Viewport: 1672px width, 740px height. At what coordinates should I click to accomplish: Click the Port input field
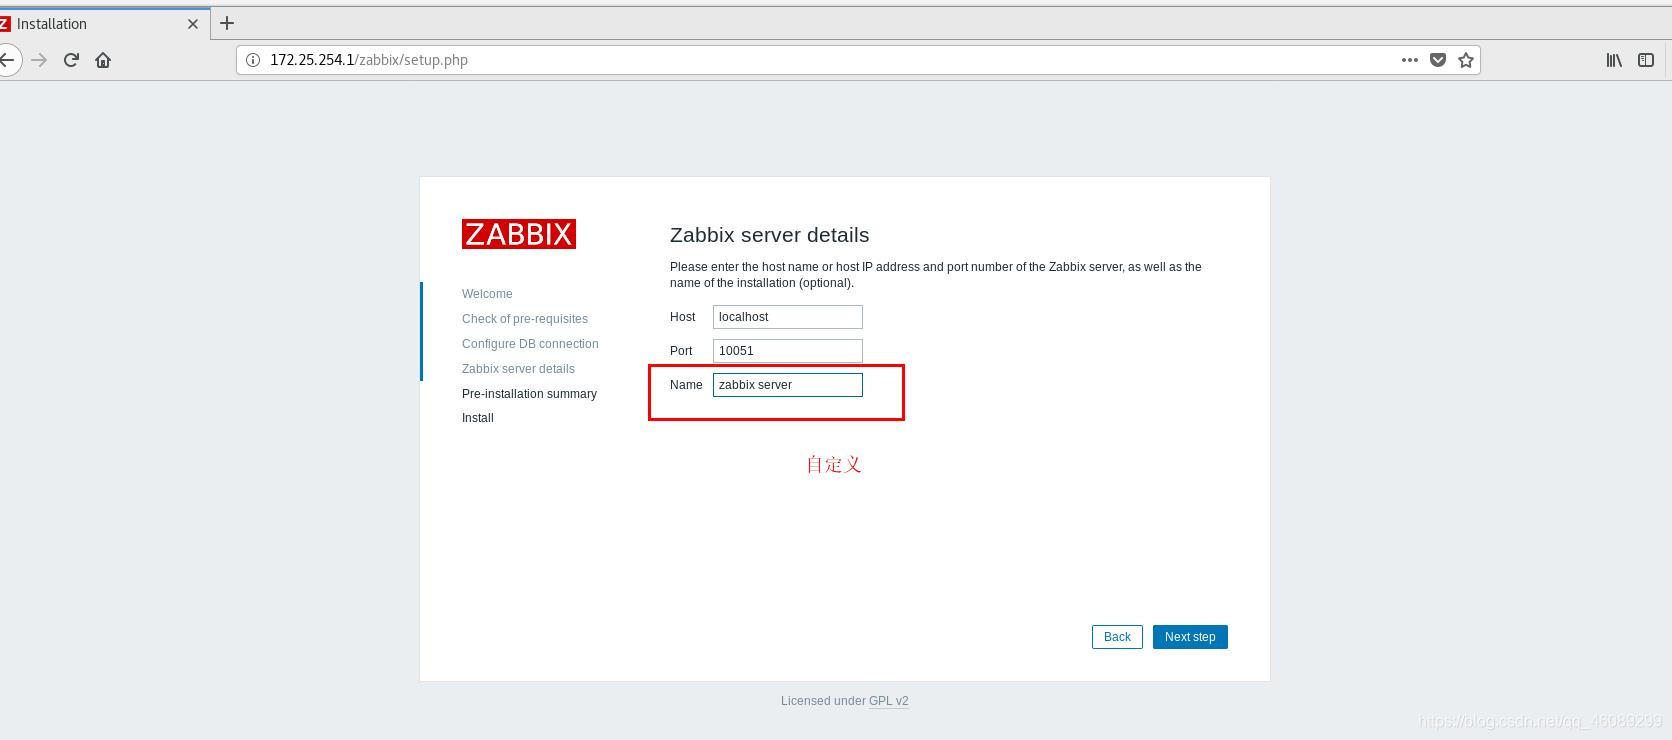tap(788, 351)
